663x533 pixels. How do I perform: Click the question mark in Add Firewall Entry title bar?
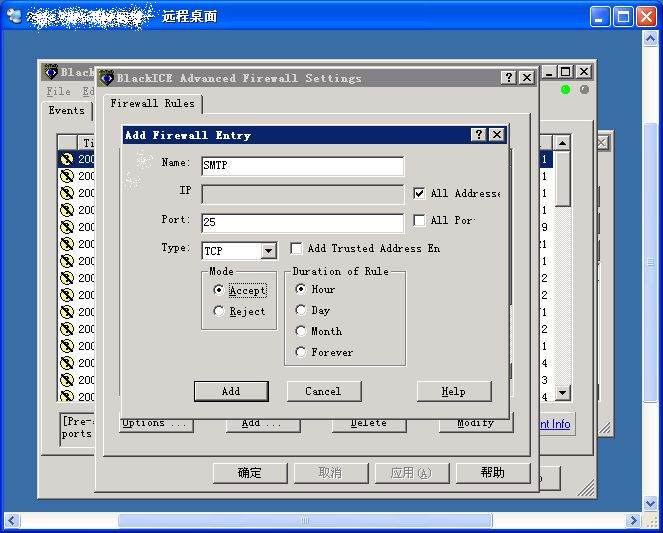pyautogui.click(x=479, y=135)
